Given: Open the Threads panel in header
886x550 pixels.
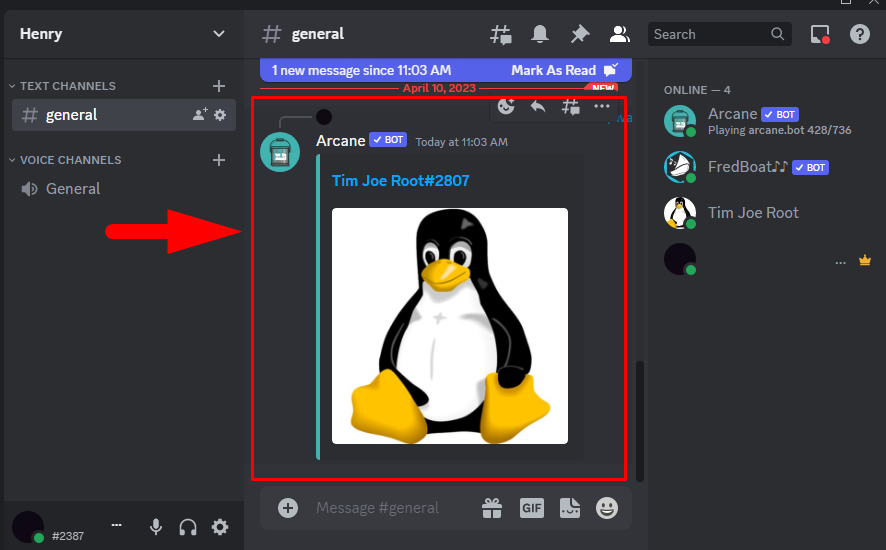Looking at the screenshot, I should pos(501,34).
